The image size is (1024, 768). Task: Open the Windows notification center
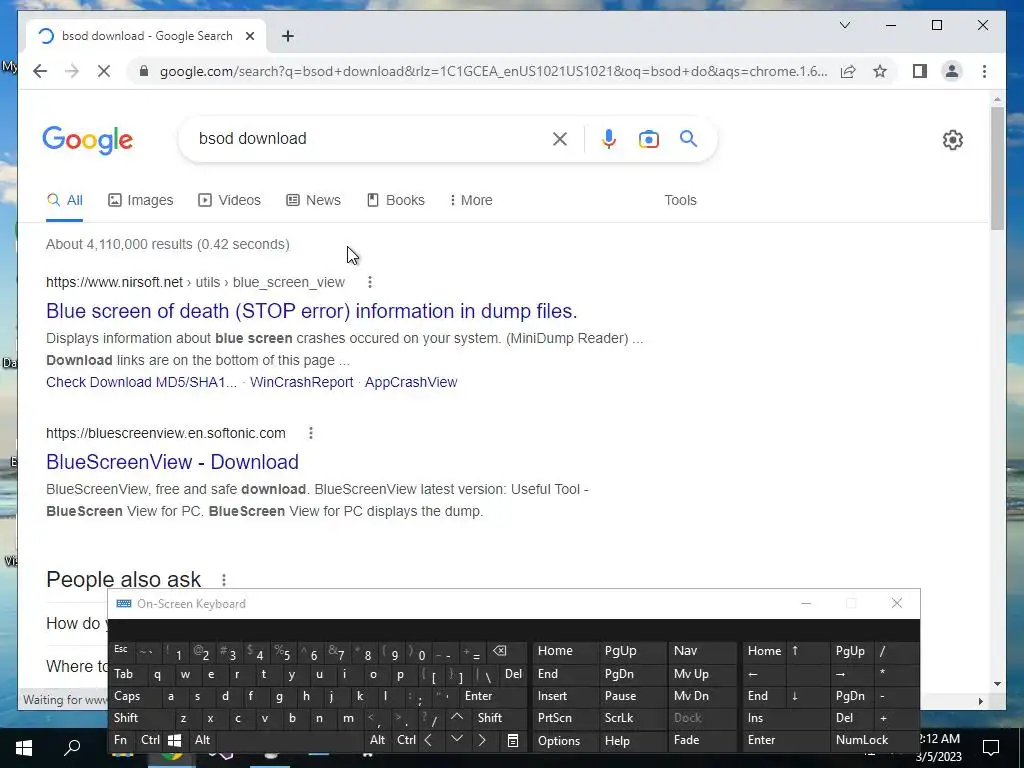coord(991,747)
